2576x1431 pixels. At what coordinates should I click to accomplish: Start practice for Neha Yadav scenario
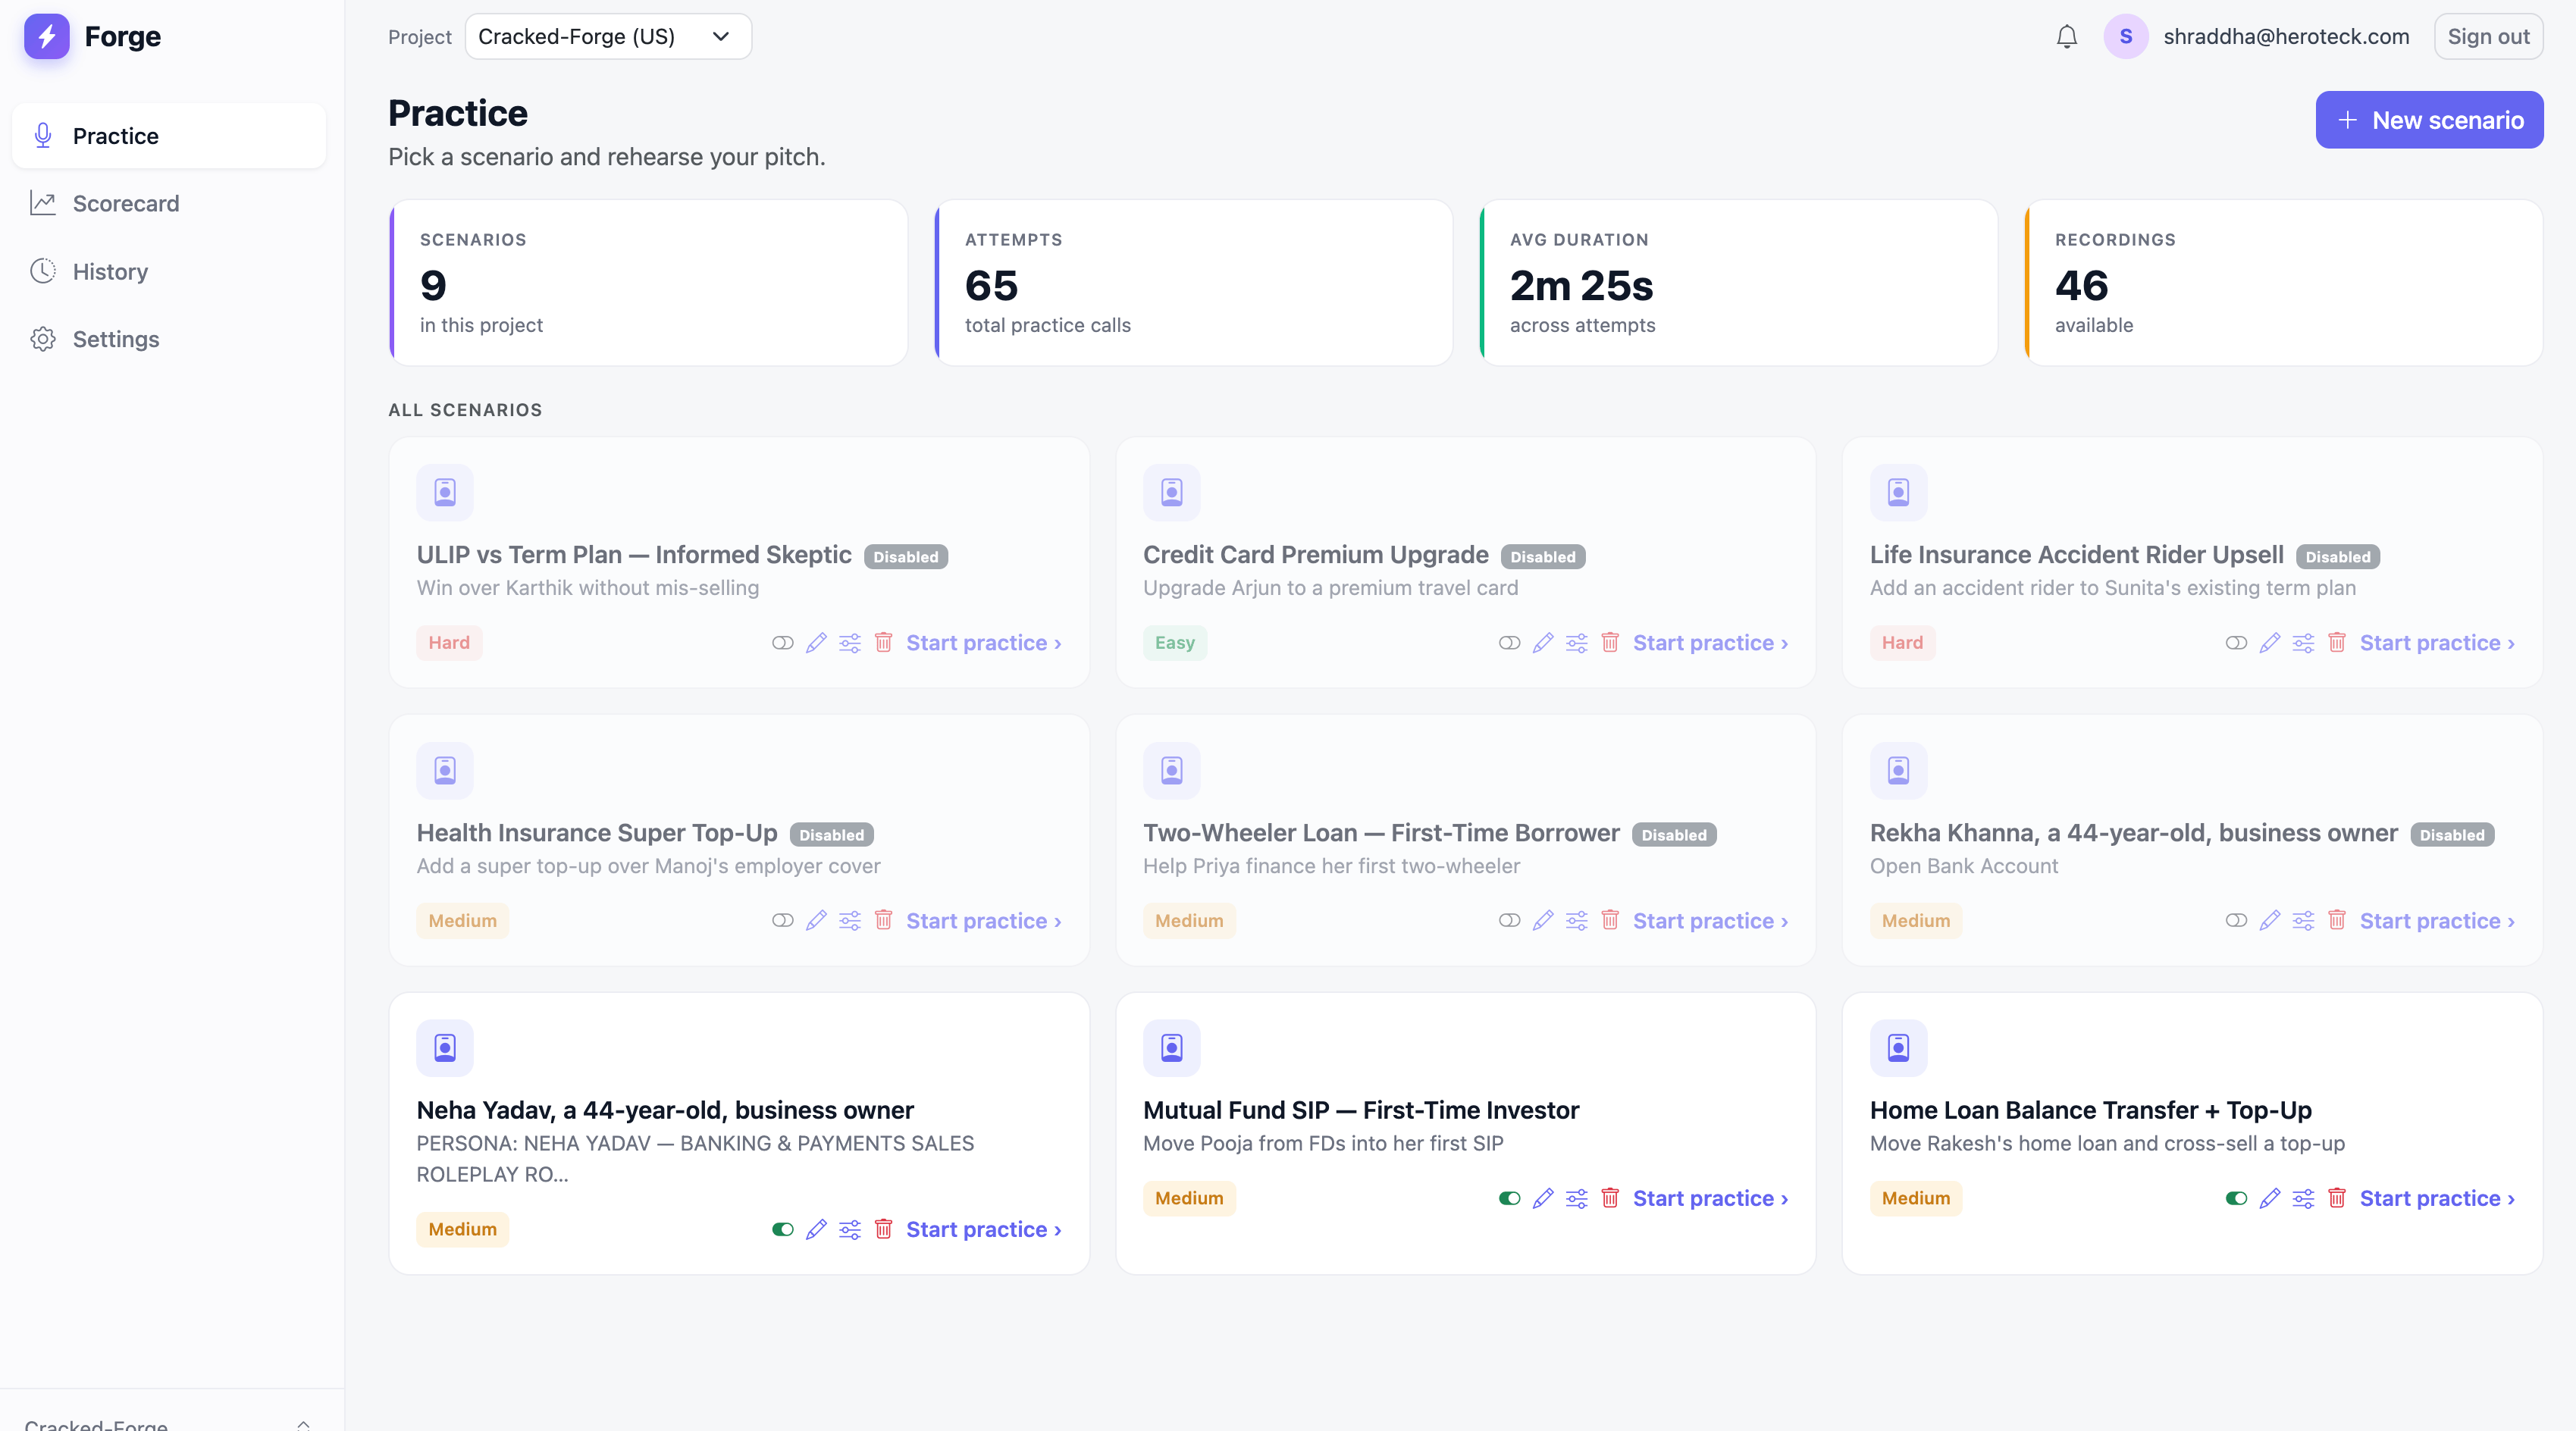[x=984, y=1230]
